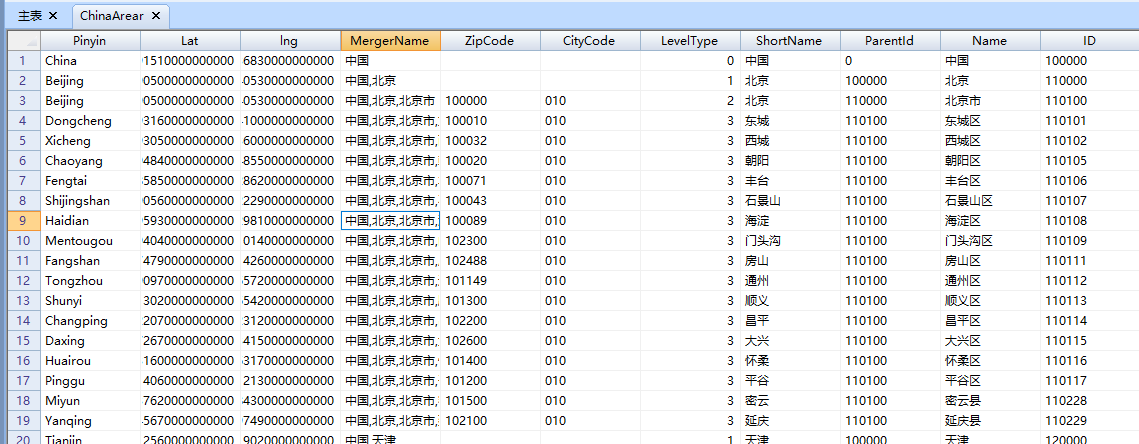
Task: Click the ShortName cell '东城'
Action: click(790, 121)
